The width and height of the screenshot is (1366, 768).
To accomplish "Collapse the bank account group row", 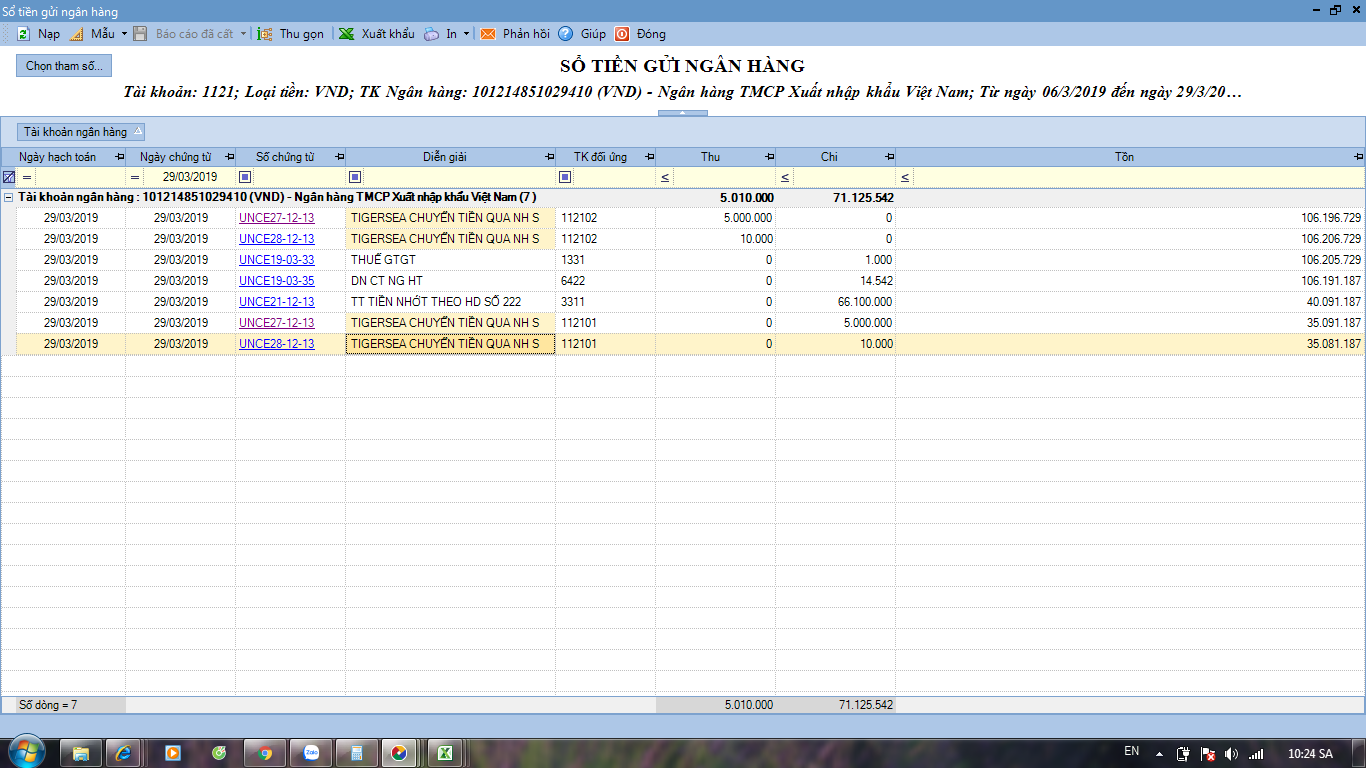I will pyautogui.click(x=9, y=198).
